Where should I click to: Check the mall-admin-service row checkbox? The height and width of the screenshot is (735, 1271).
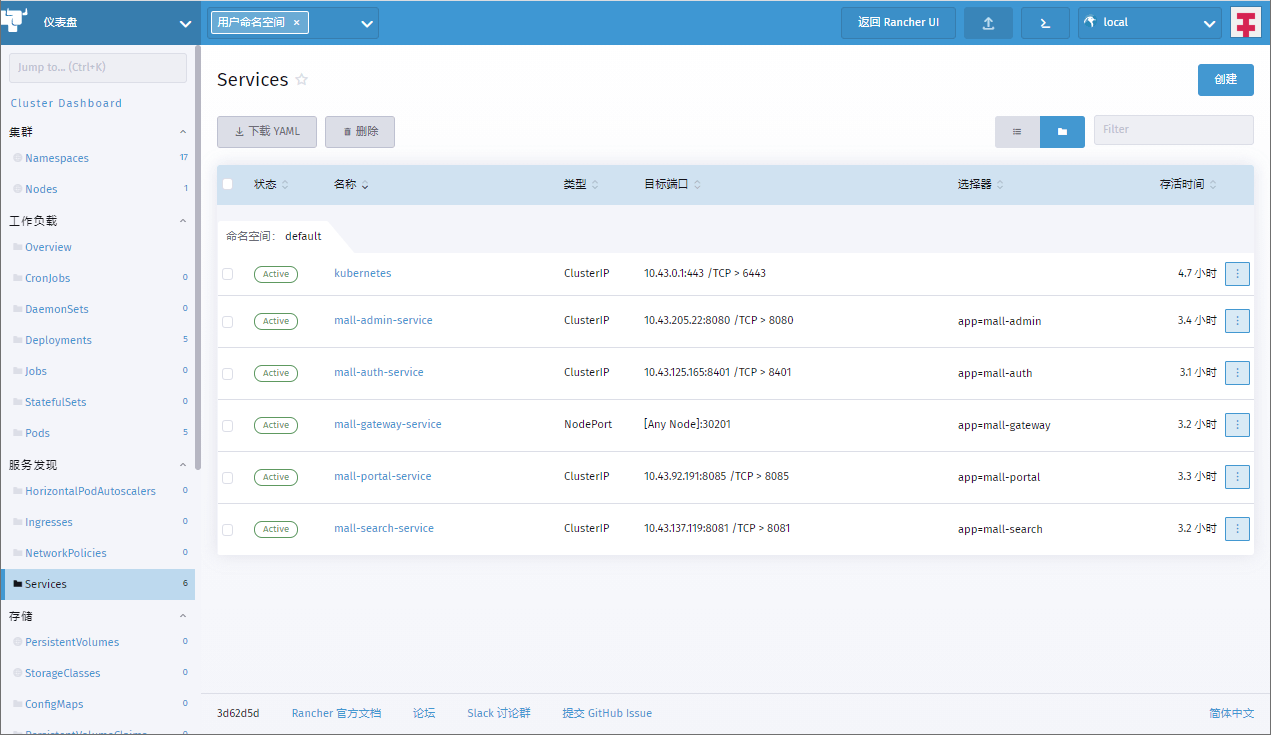(228, 322)
